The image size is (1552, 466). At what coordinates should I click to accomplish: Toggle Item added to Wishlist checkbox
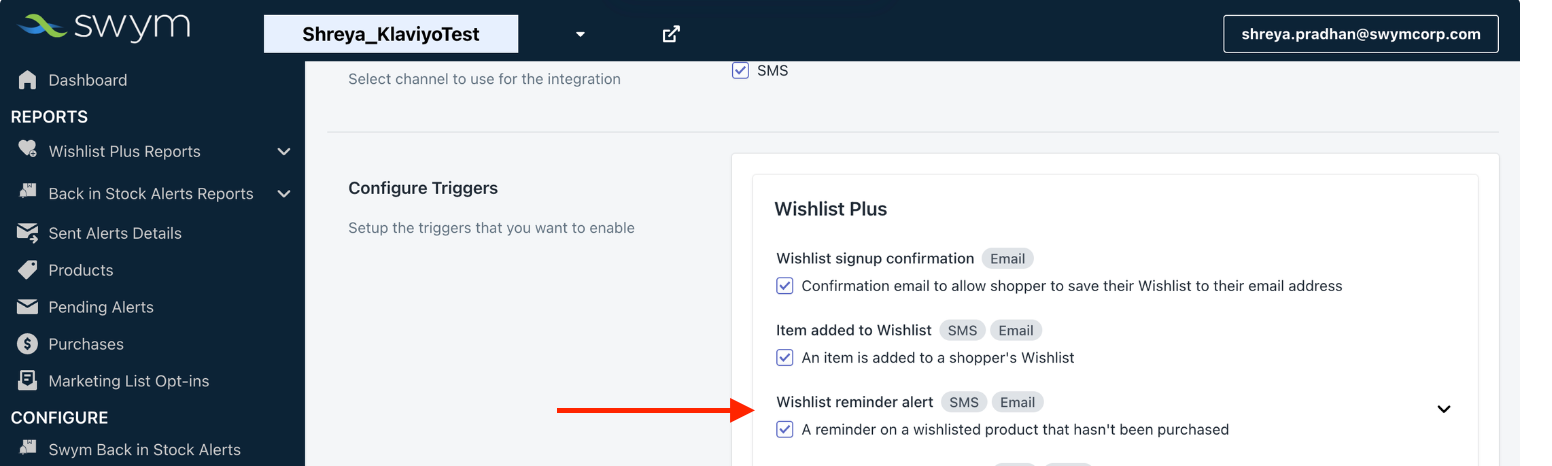tap(785, 358)
